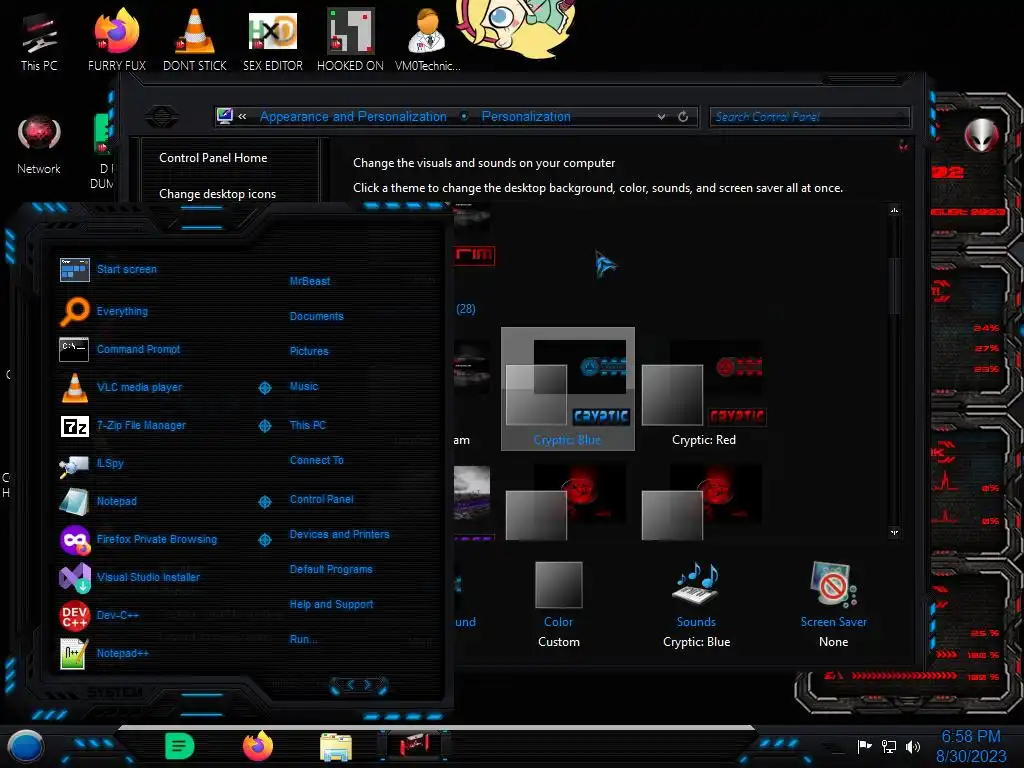Click the theme list vertical scrollbar
The height and width of the screenshot is (768, 1024).
pyautogui.click(x=894, y=285)
